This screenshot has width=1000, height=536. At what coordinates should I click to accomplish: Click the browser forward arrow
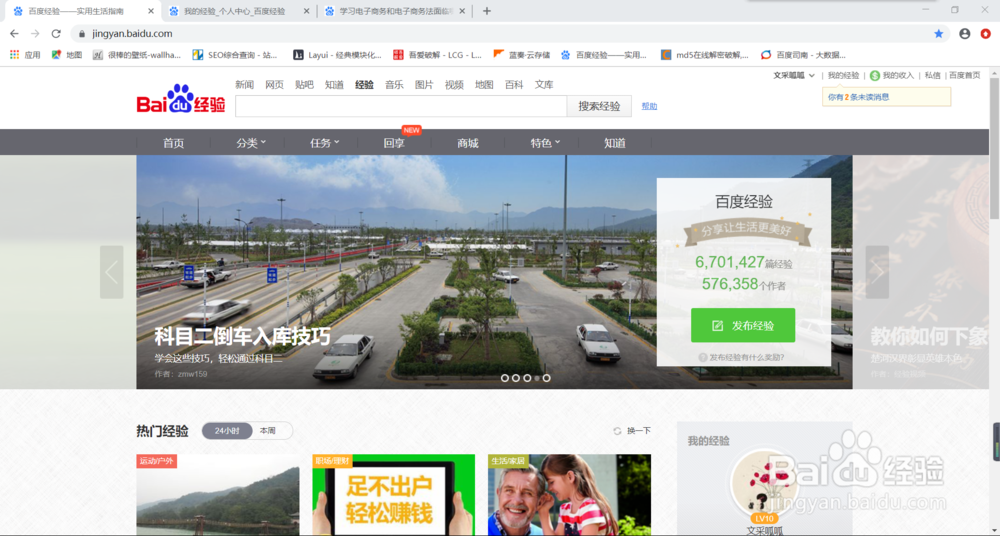(35, 33)
